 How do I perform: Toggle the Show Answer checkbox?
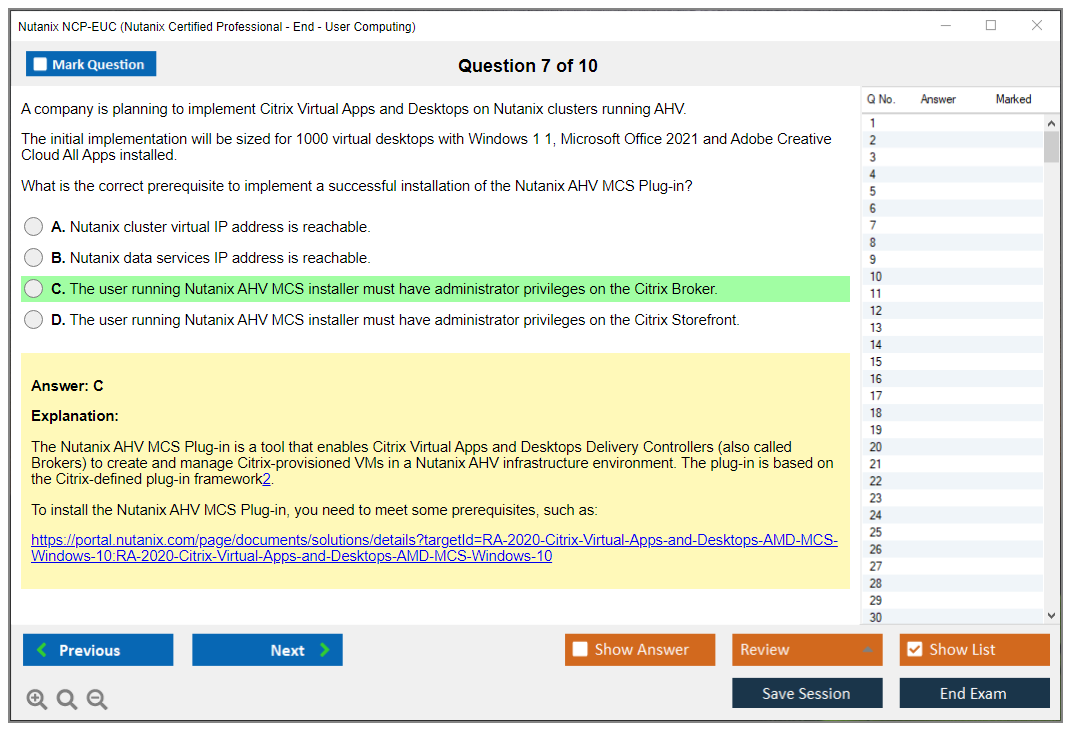(580, 650)
